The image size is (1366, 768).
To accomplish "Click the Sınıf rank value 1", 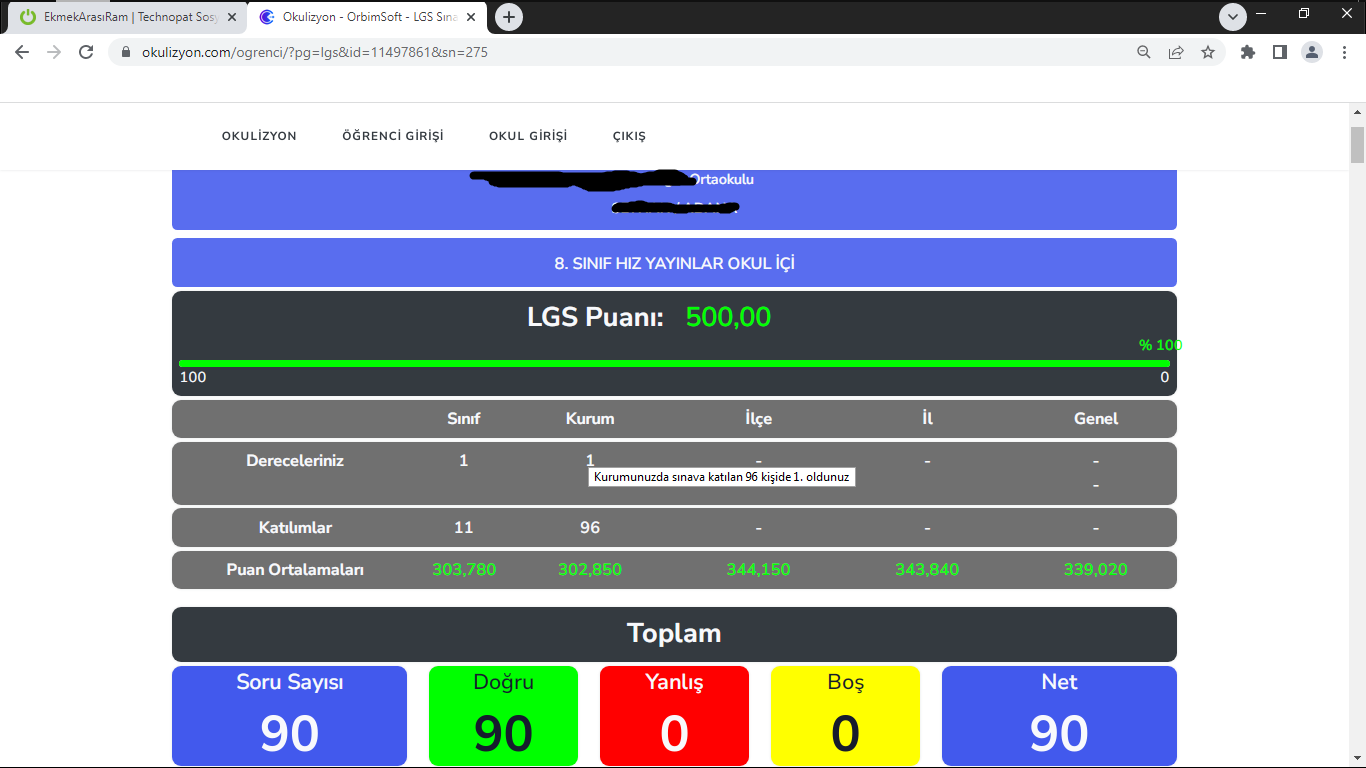I will point(464,461).
